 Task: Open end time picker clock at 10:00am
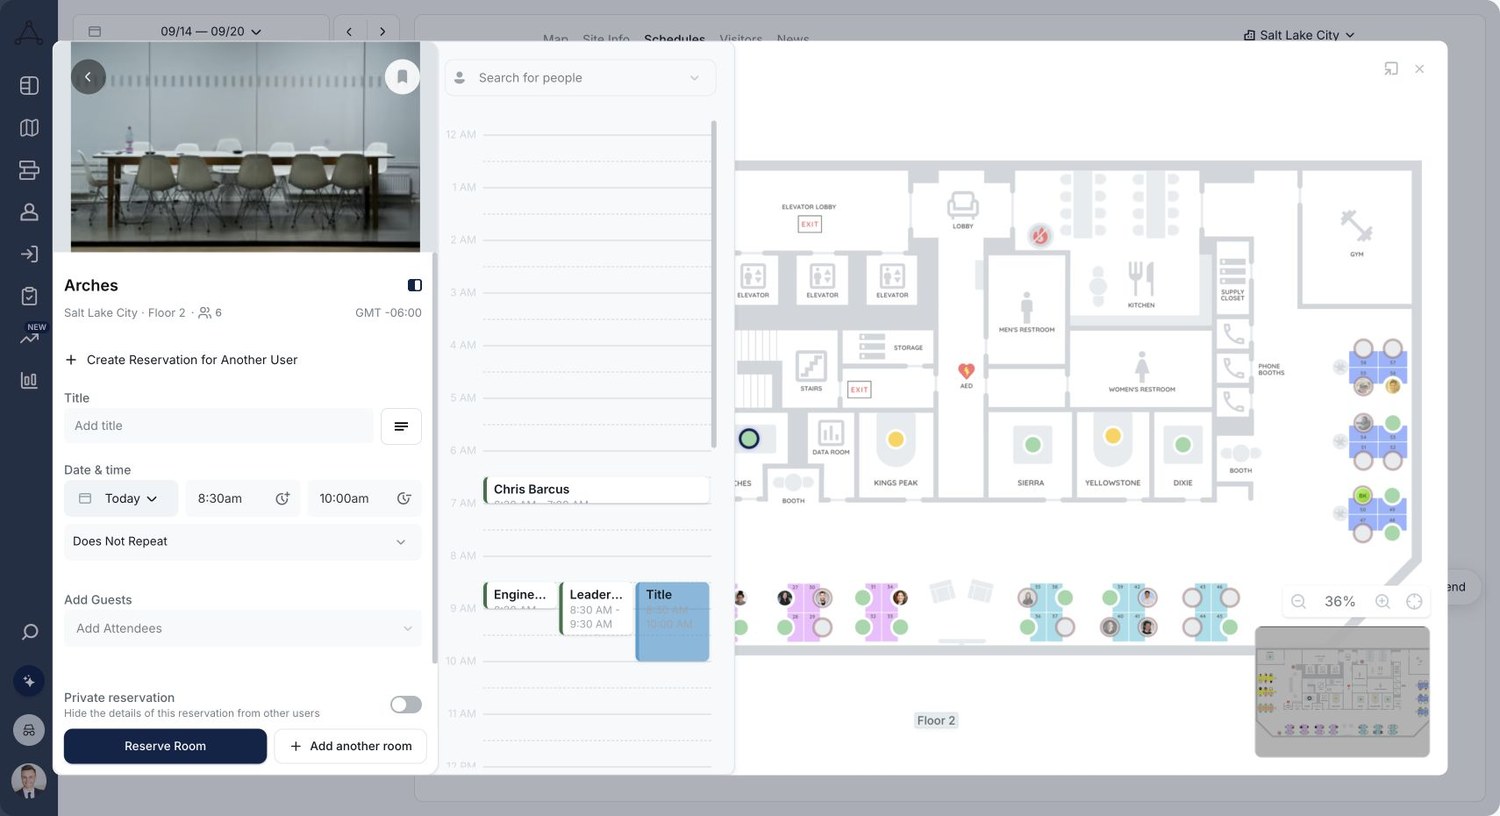click(404, 498)
